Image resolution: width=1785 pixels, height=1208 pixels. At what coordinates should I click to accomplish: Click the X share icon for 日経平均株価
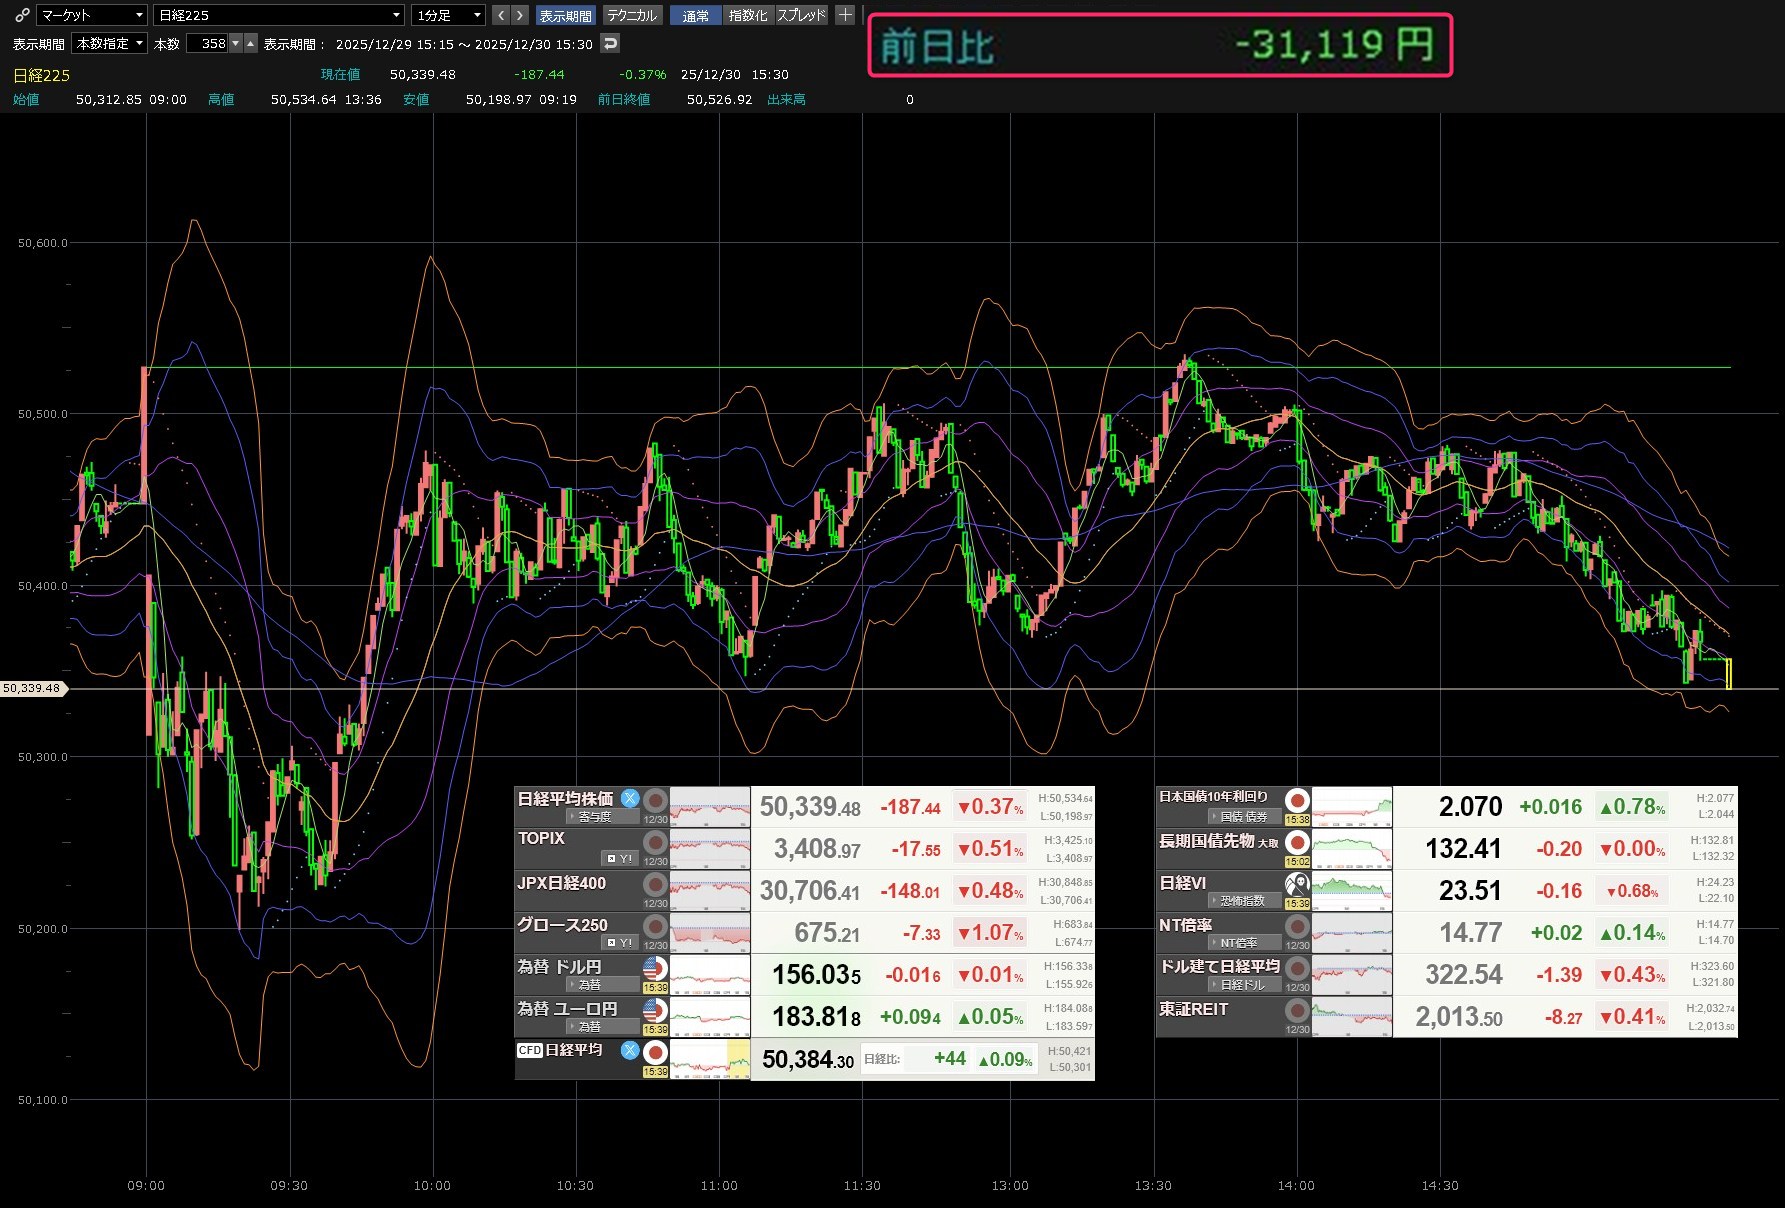[x=630, y=798]
